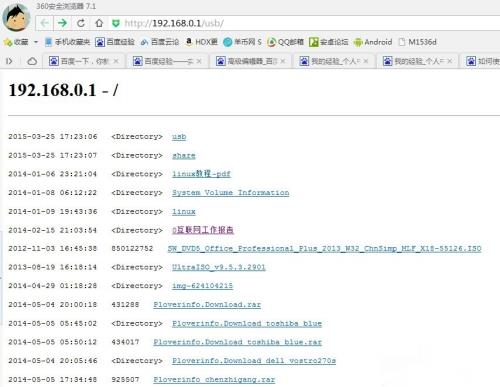Viewport: 500px width, 387px height.
Task: Open the favorites star bookmark button
Action: [16, 42]
